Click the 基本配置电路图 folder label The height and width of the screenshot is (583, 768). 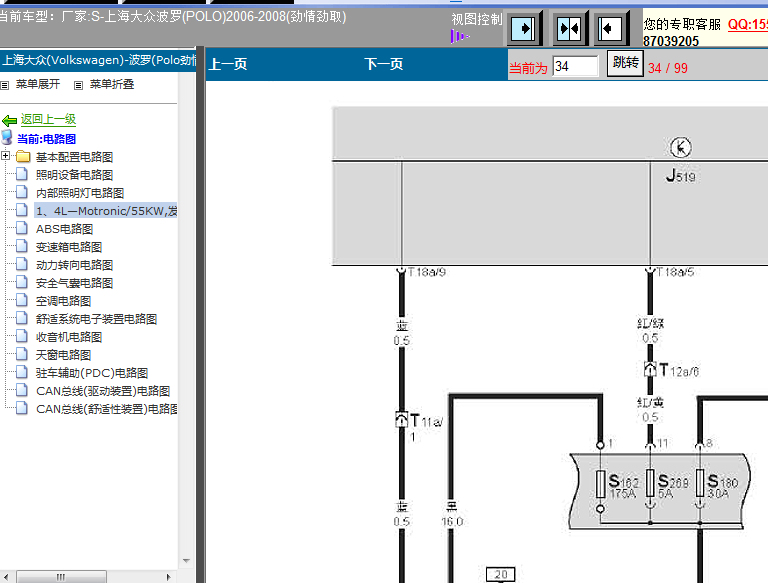click(x=74, y=157)
